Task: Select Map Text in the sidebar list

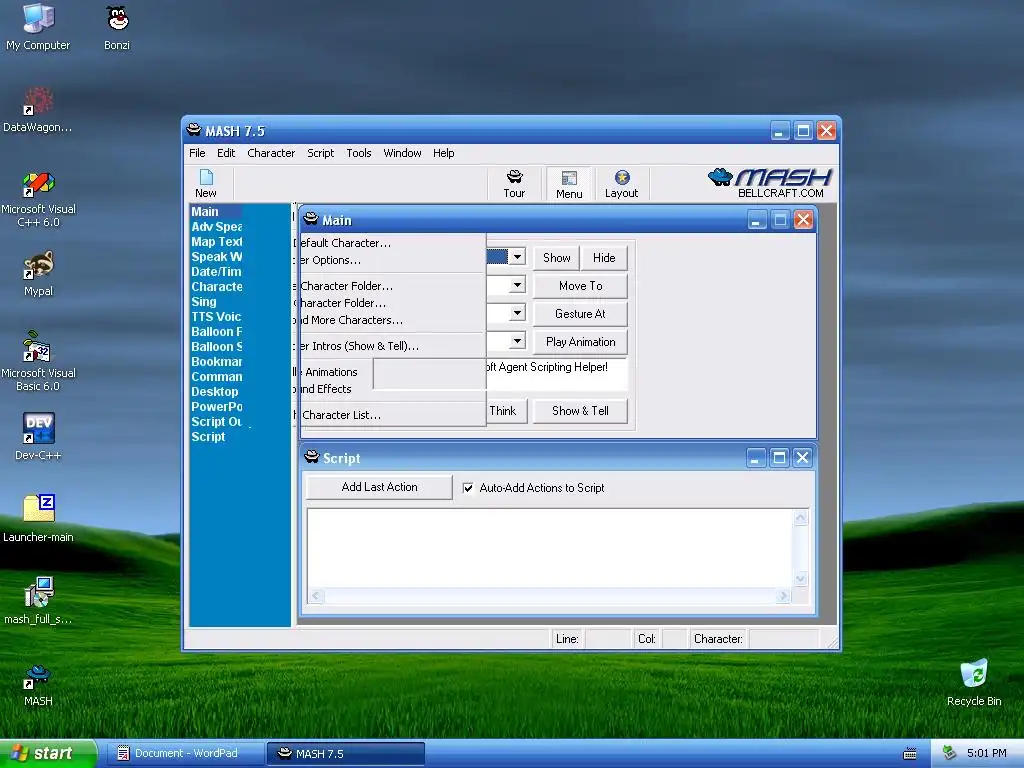Action: pyautogui.click(x=216, y=242)
